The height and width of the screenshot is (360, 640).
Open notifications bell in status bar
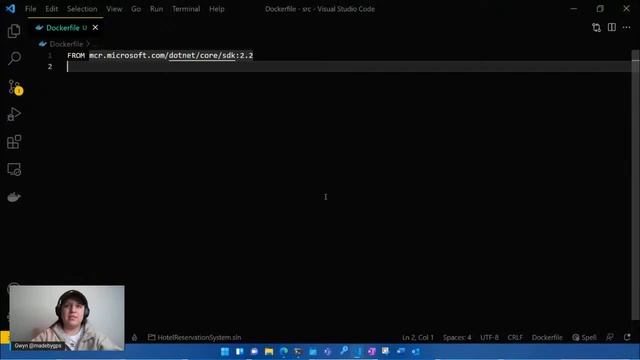[x=627, y=337]
